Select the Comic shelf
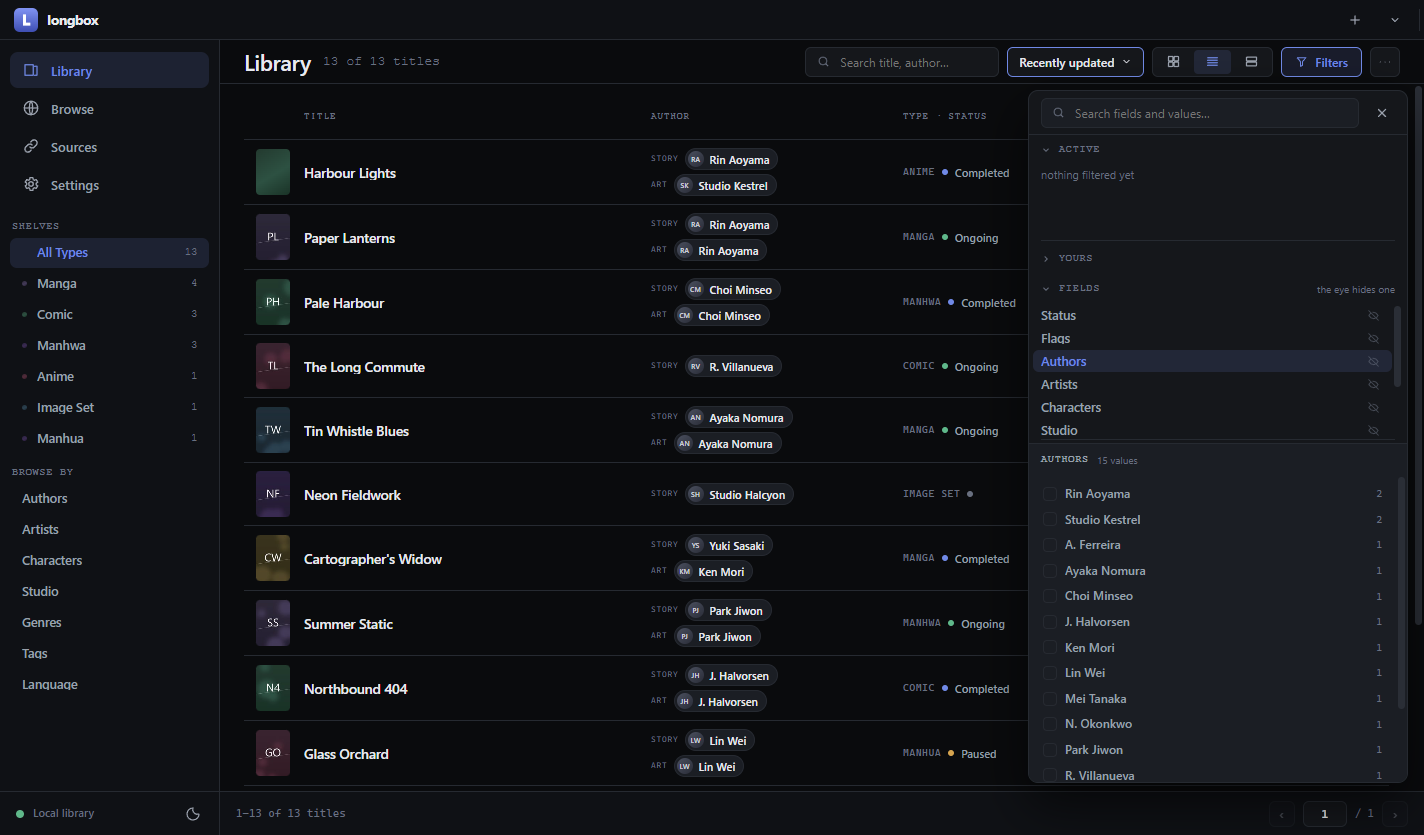1424x835 pixels. pyautogui.click(x=109, y=314)
